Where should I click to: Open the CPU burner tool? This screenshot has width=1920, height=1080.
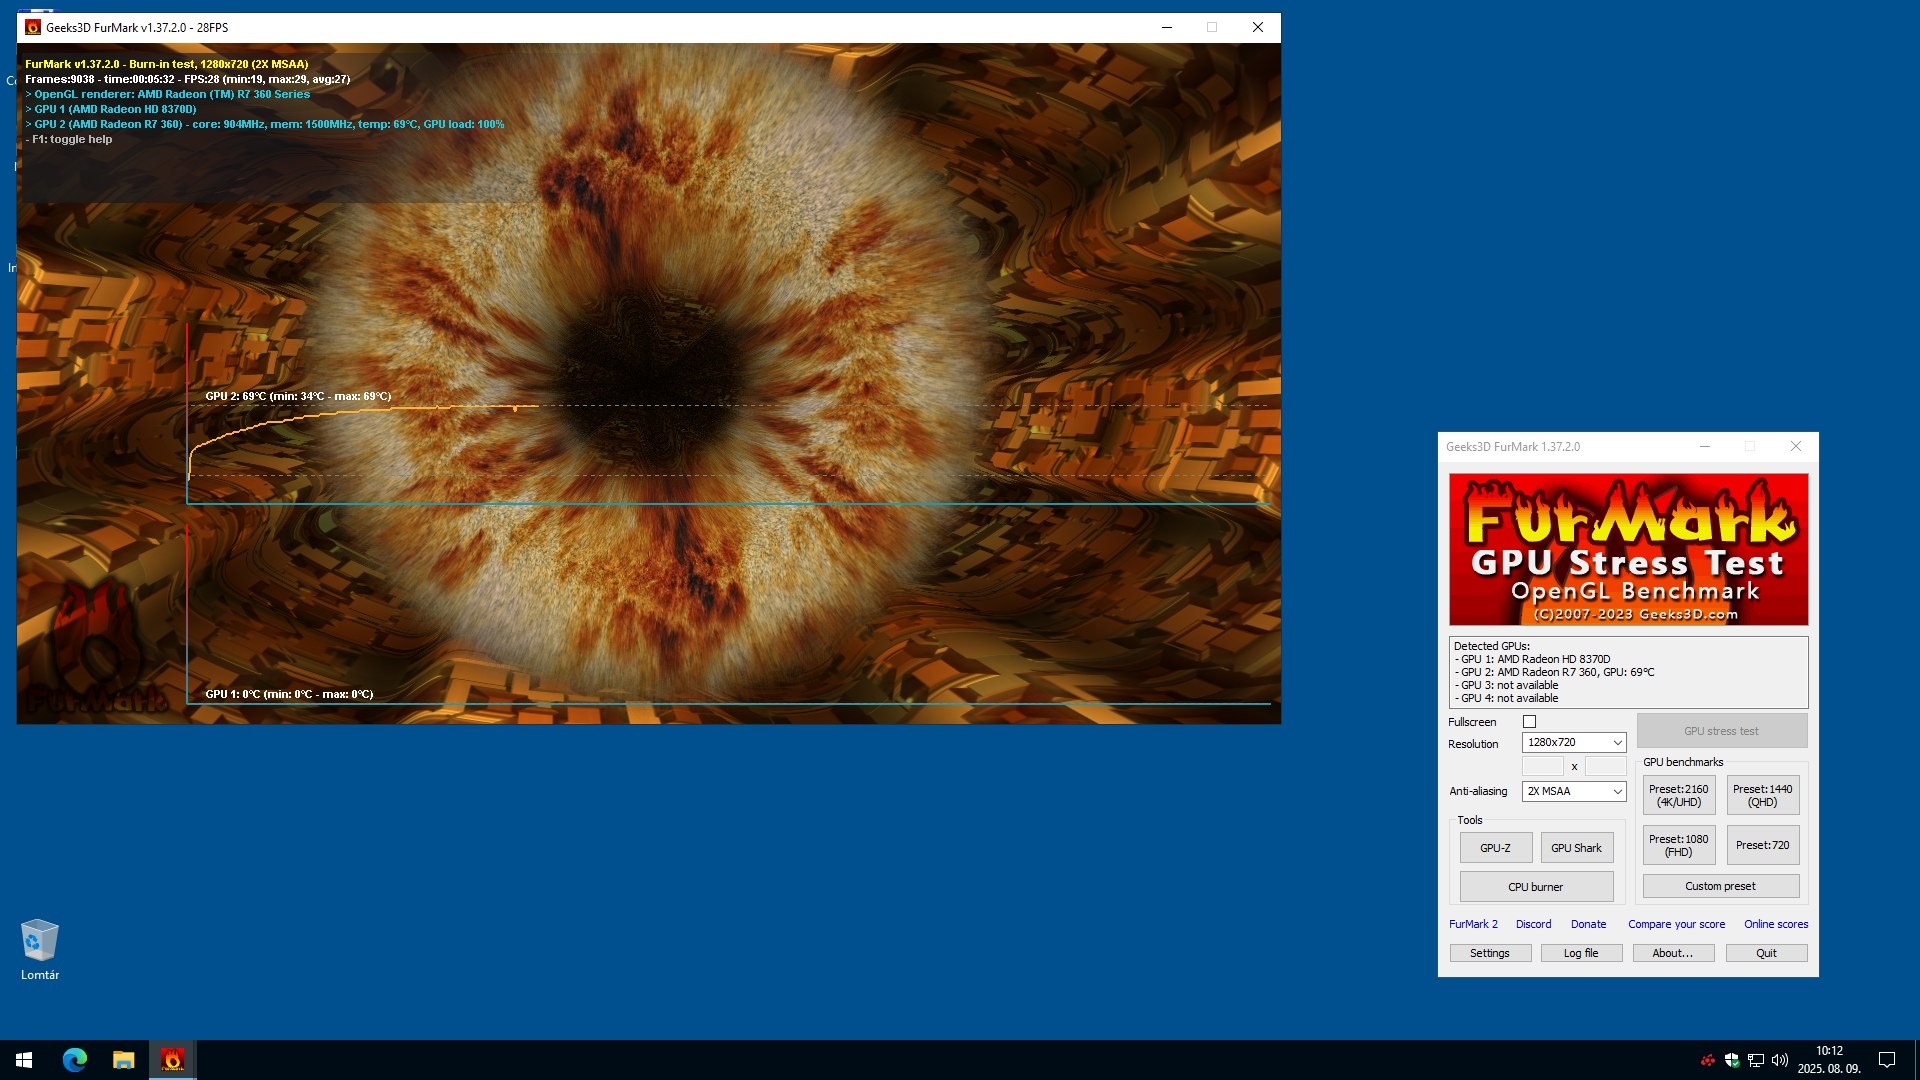1535,887
